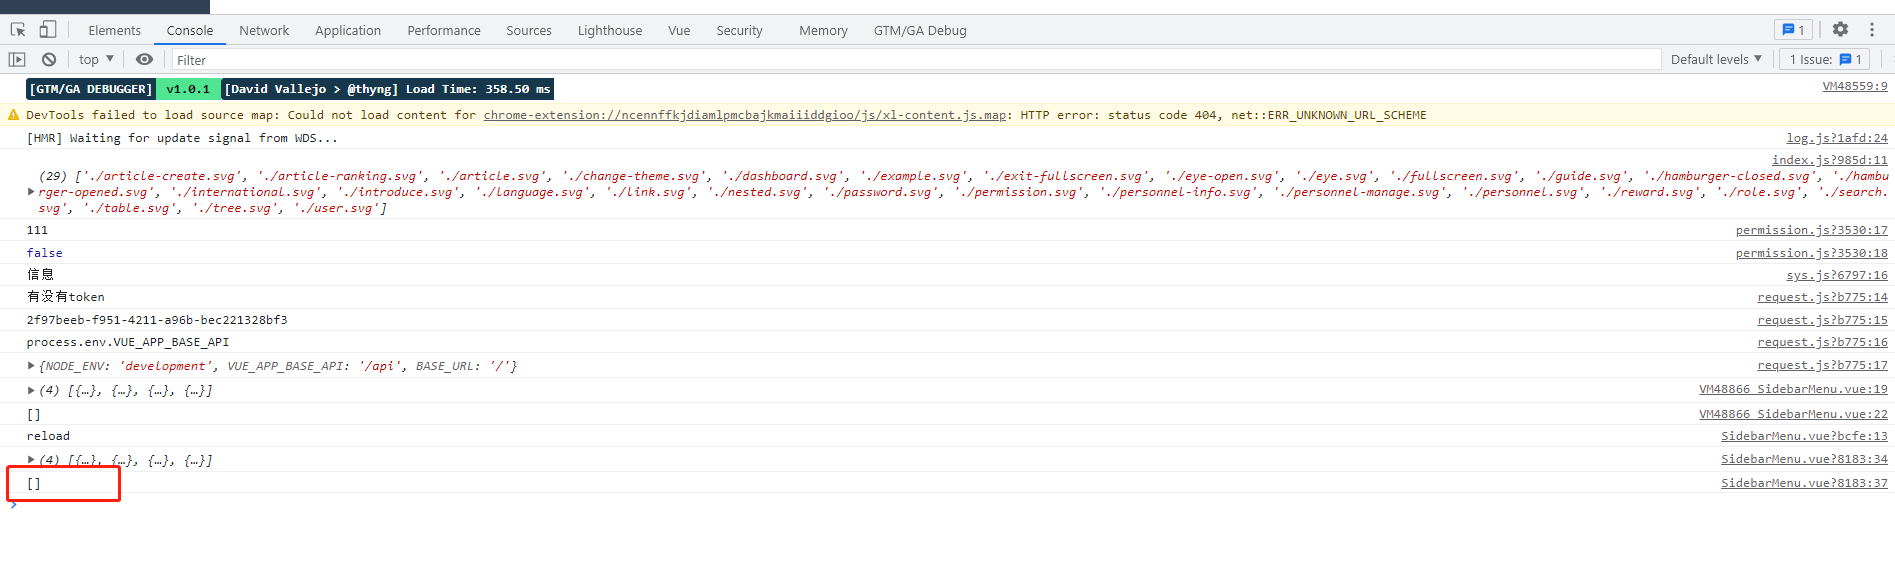Show the console sidebar panel

point(17,60)
